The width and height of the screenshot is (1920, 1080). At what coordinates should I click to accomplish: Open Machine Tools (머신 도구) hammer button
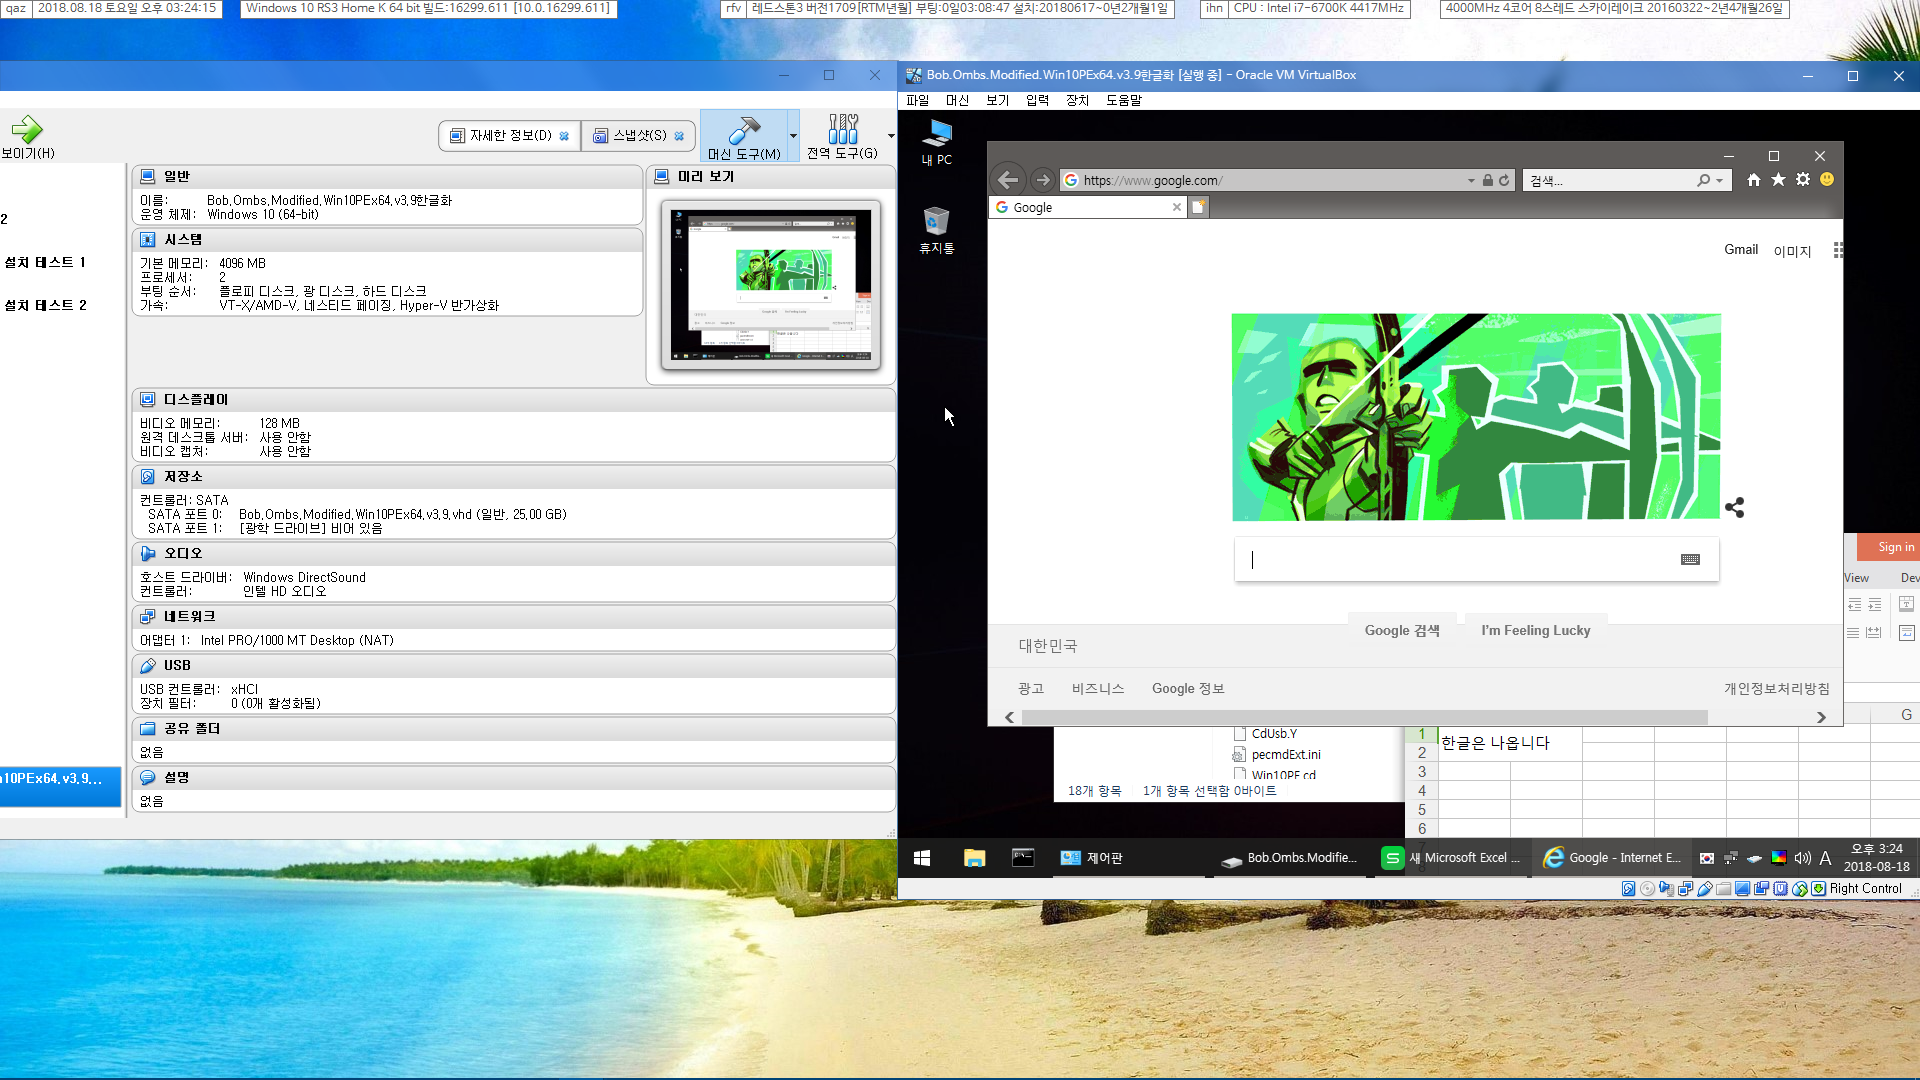(x=743, y=136)
